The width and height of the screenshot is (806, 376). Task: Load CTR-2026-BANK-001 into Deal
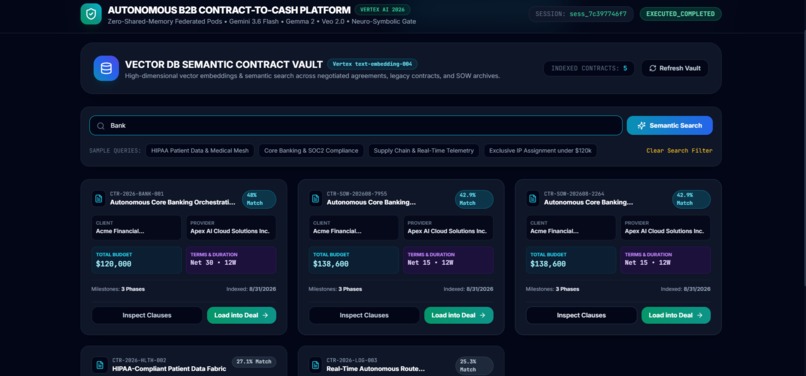pos(242,315)
